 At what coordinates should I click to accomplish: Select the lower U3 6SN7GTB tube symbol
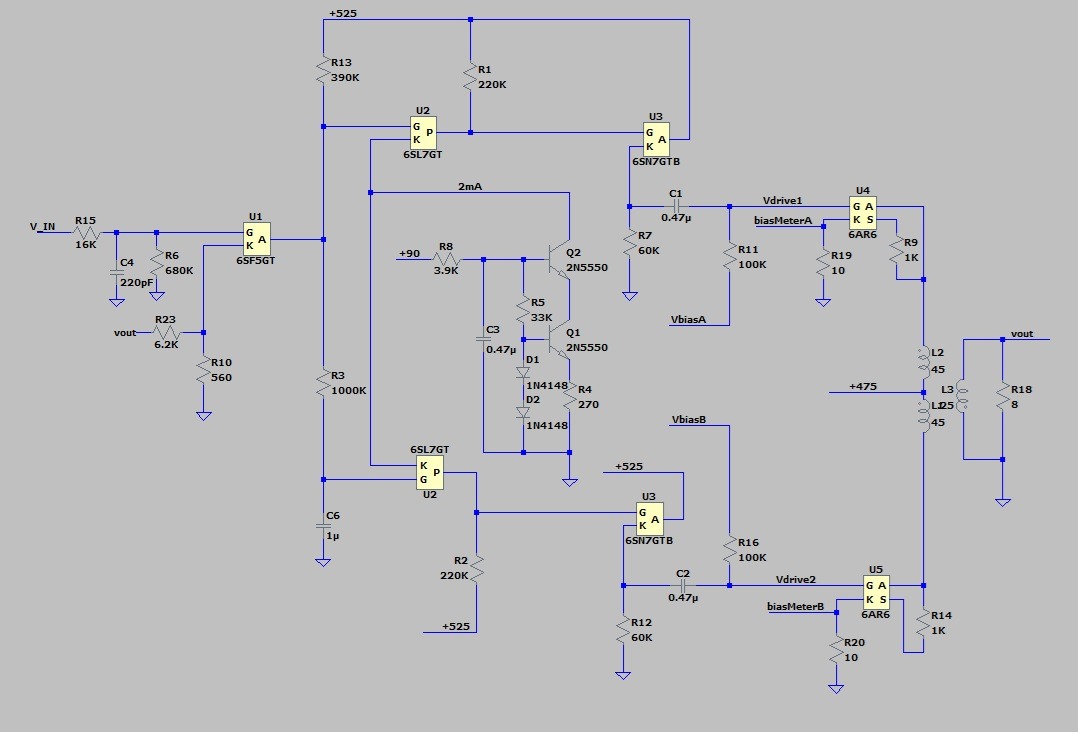pos(649,520)
